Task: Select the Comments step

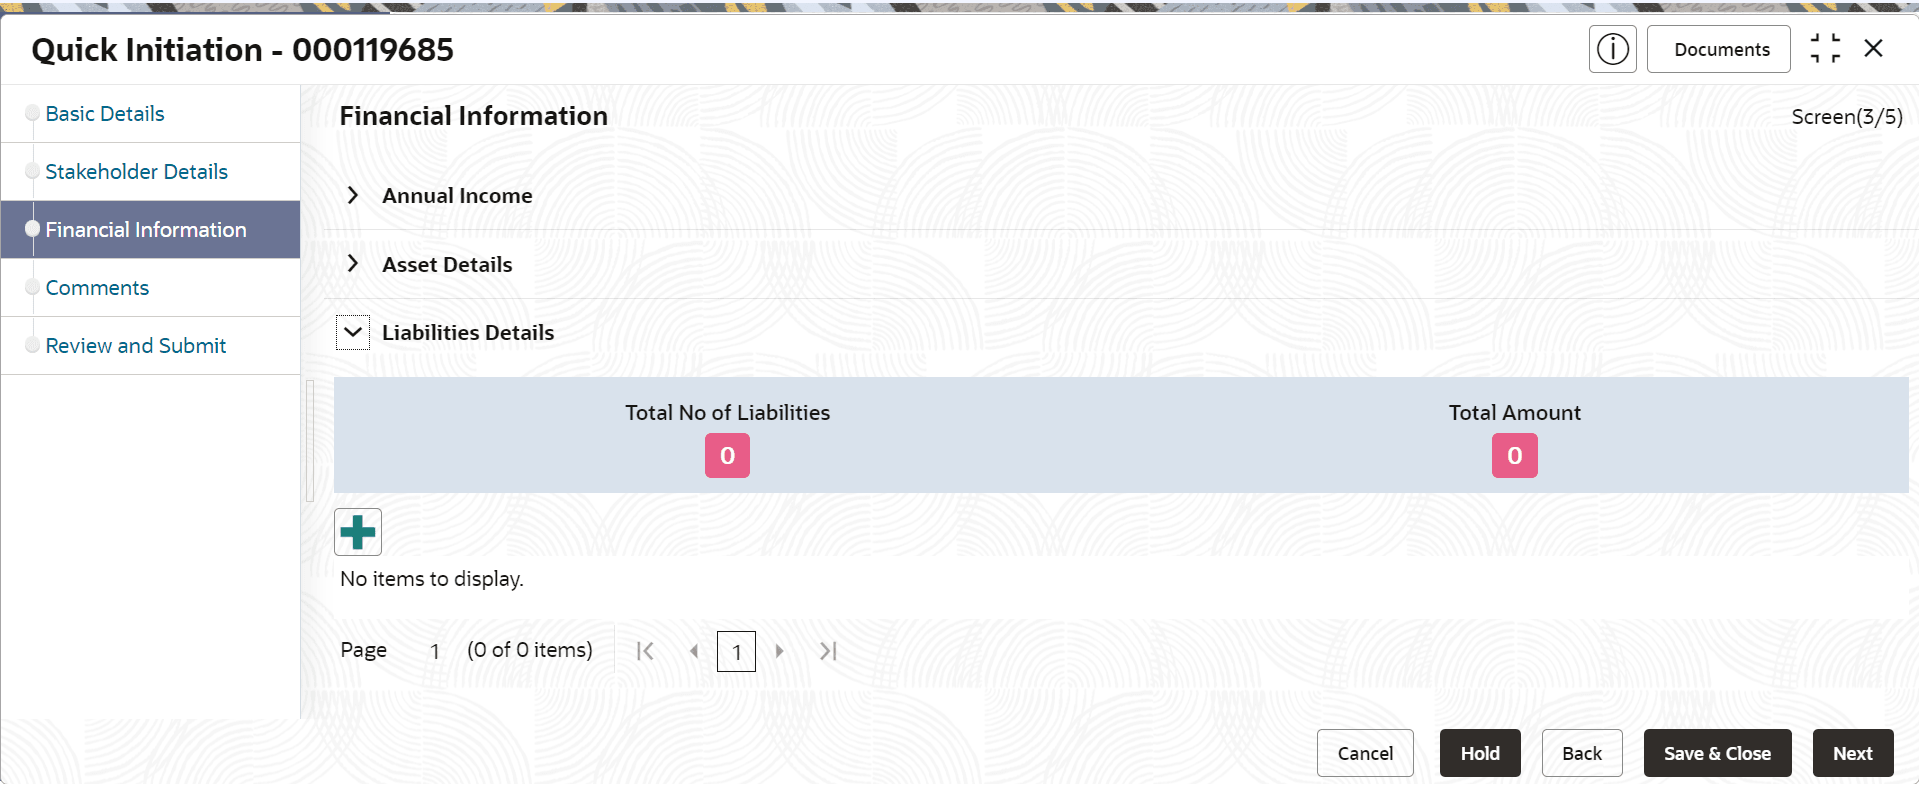Action: 97,288
